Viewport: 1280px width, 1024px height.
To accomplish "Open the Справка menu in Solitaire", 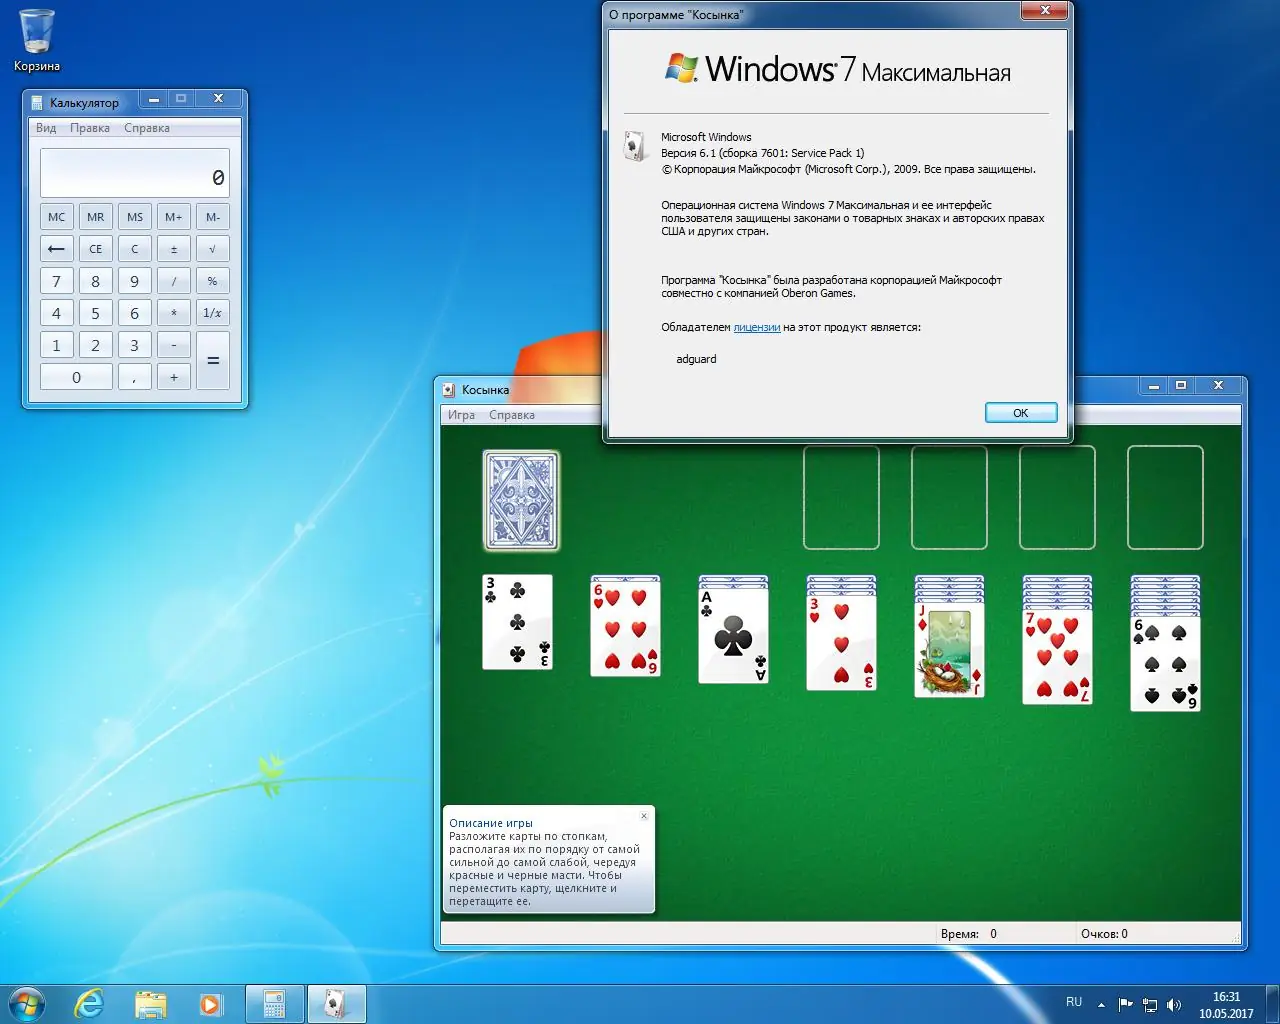I will pos(512,415).
